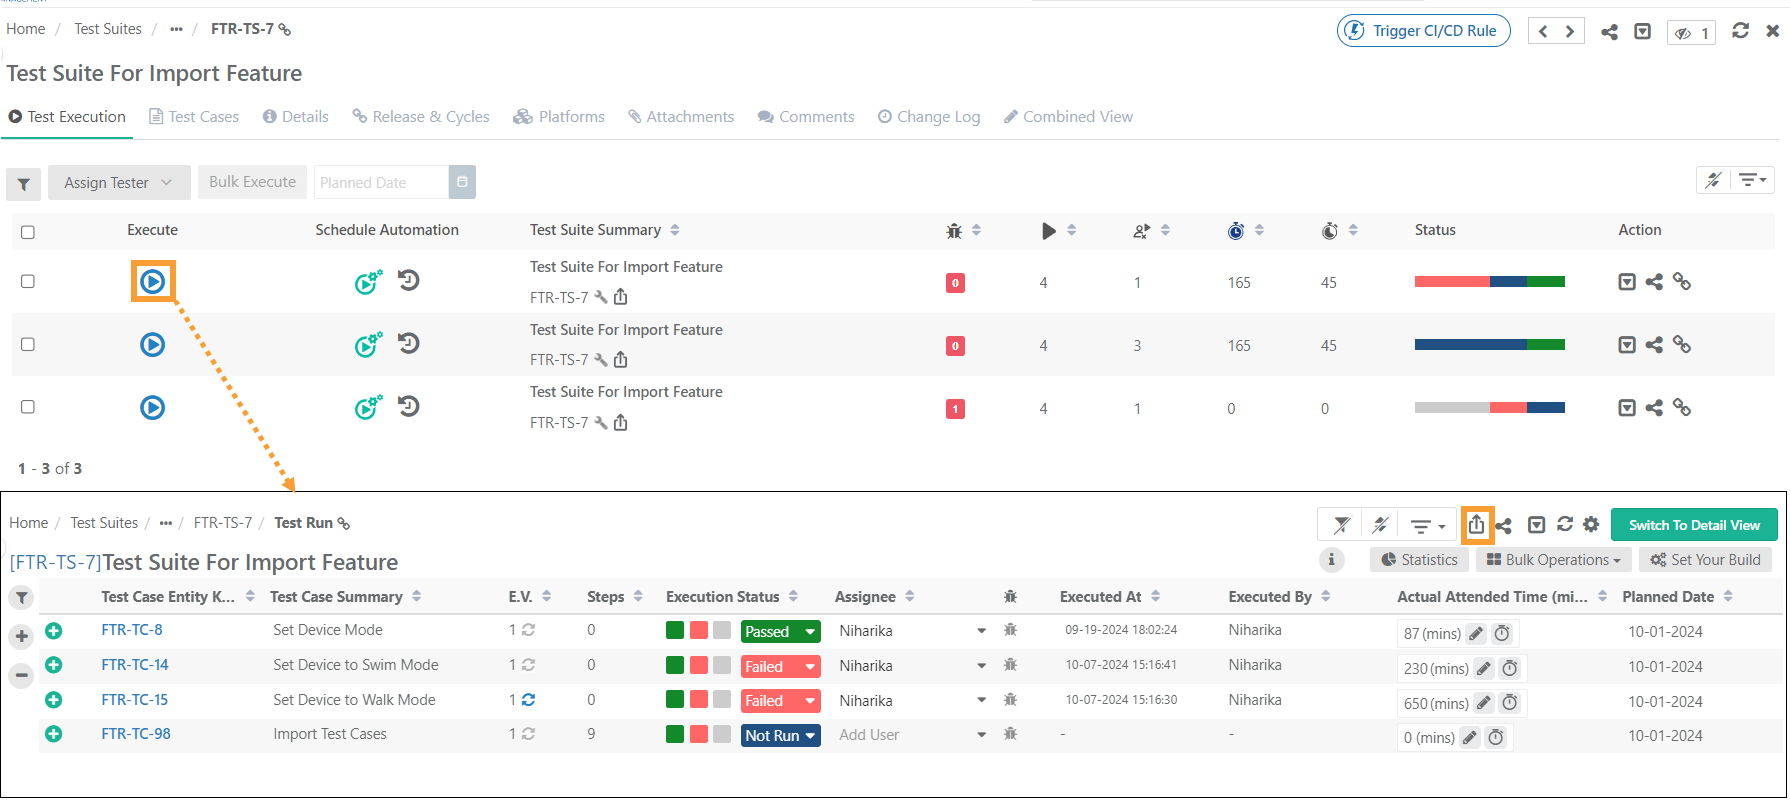The height and width of the screenshot is (804, 1790).
Task: Open the Bulk Operations dropdown
Action: pyautogui.click(x=1553, y=560)
